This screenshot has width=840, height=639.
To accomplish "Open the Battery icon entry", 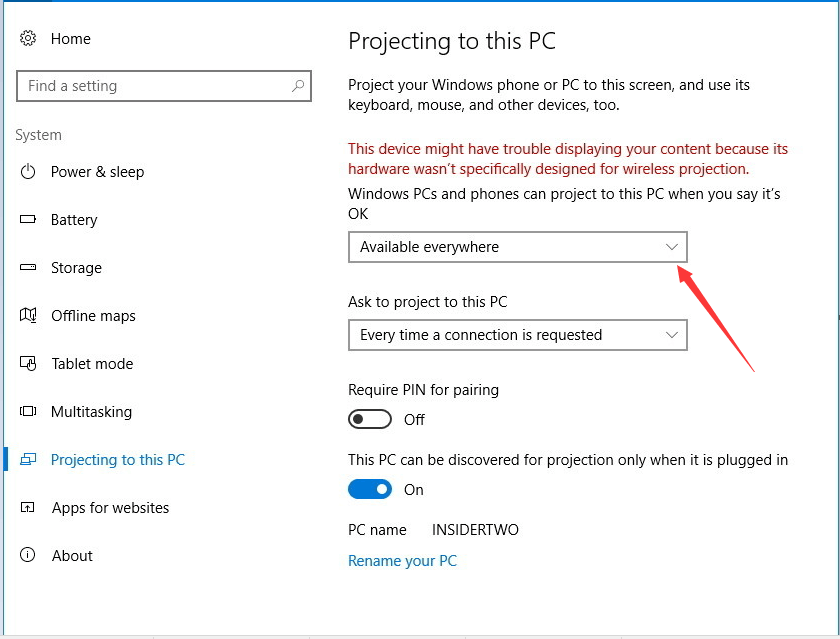I will click(28, 219).
